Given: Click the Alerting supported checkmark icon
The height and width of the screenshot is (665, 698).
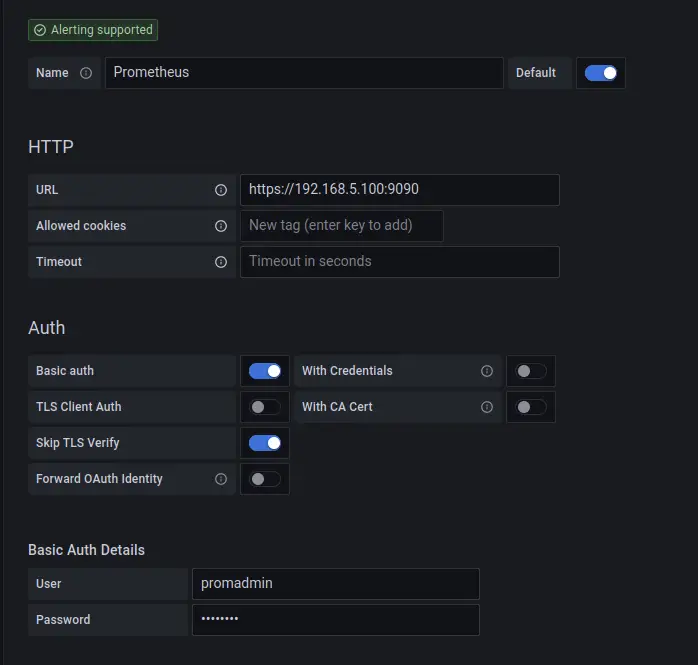Looking at the screenshot, I should 40,30.
